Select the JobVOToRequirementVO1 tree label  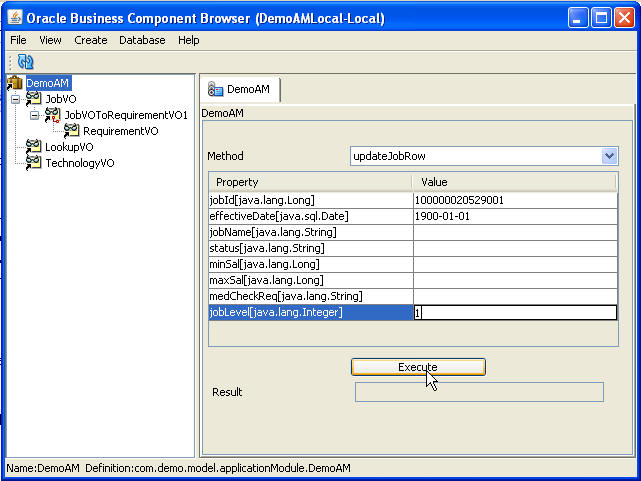(126, 115)
